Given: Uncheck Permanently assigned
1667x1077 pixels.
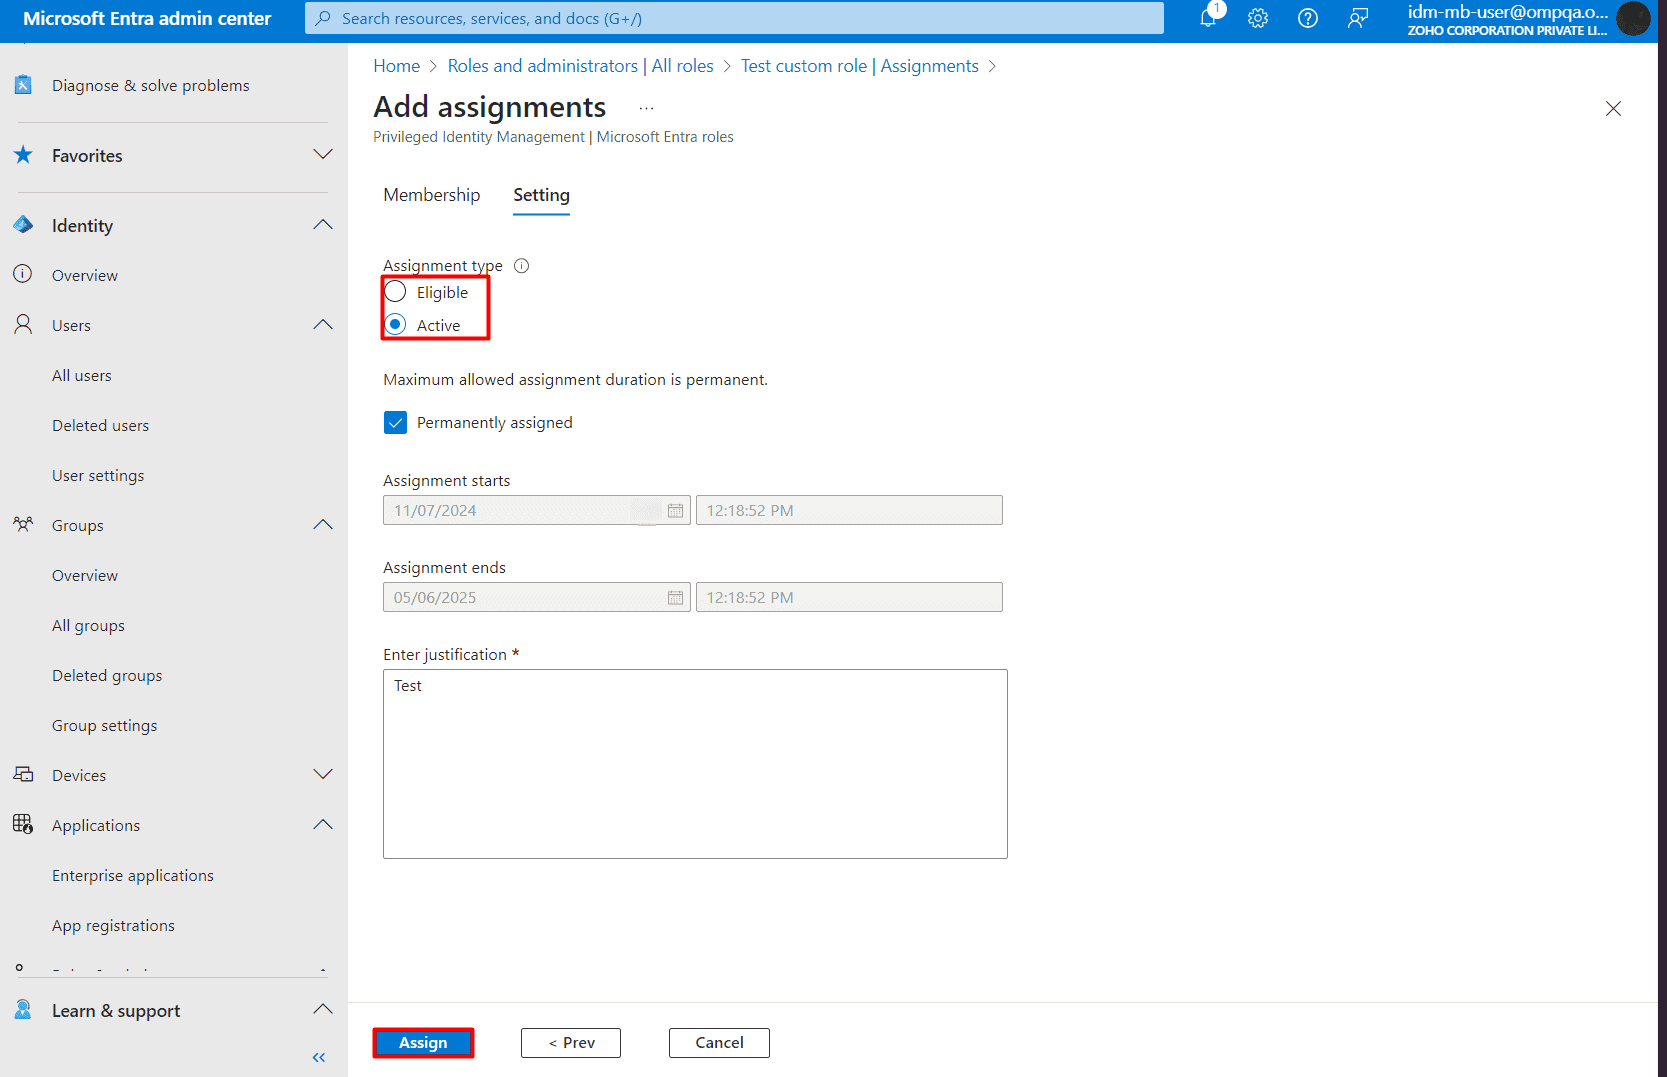Looking at the screenshot, I should [395, 422].
